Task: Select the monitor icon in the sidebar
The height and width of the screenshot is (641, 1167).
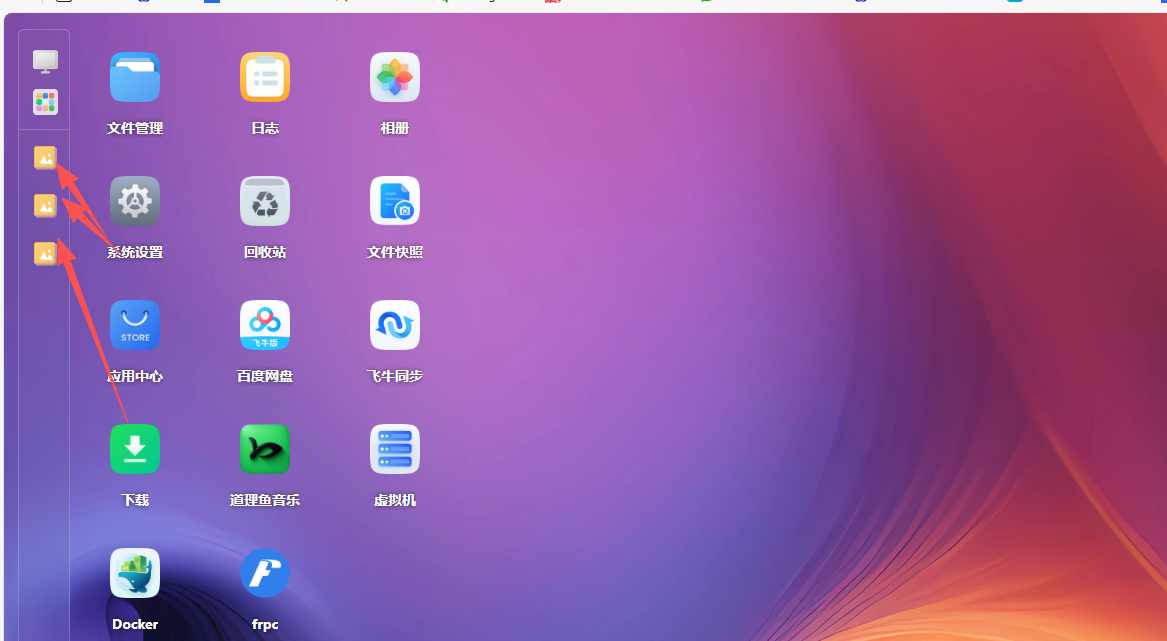Action: point(44,61)
